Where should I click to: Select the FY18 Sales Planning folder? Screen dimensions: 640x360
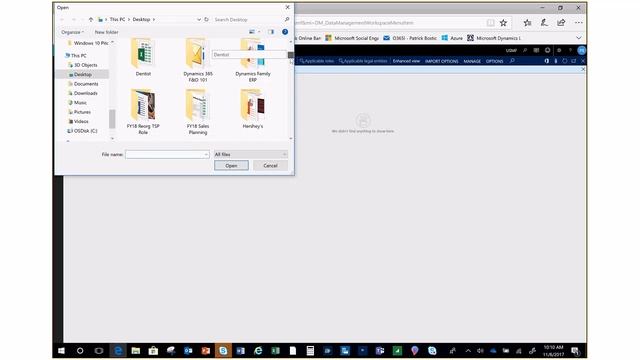(x=198, y=112)
